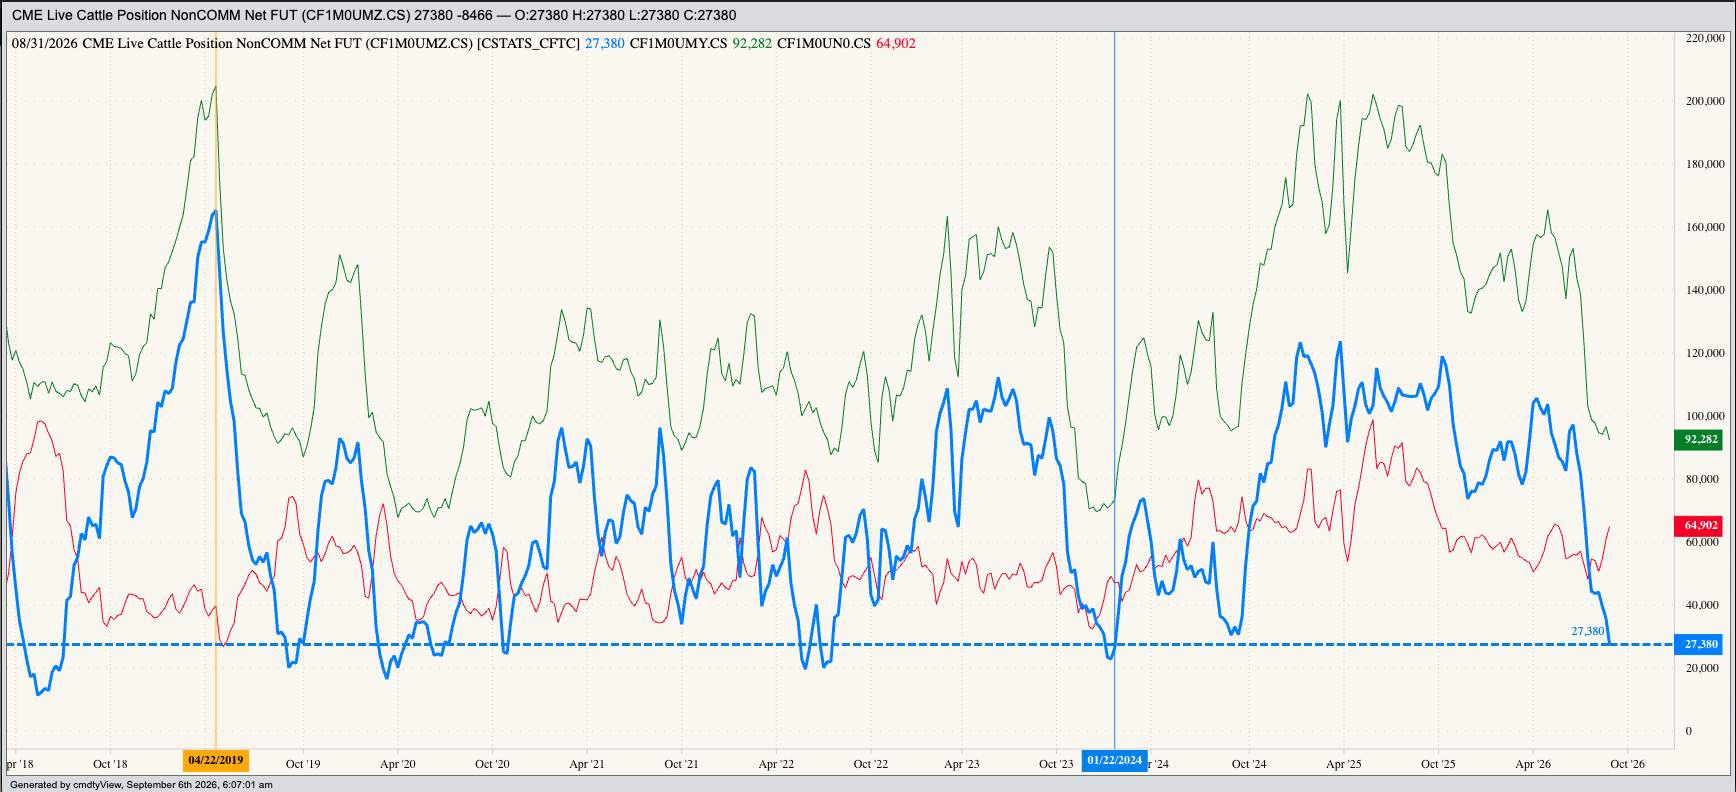This screenshot has height=792, width=1736.
Task: Click the green 92,282 legend value
Action: (752, 43)
